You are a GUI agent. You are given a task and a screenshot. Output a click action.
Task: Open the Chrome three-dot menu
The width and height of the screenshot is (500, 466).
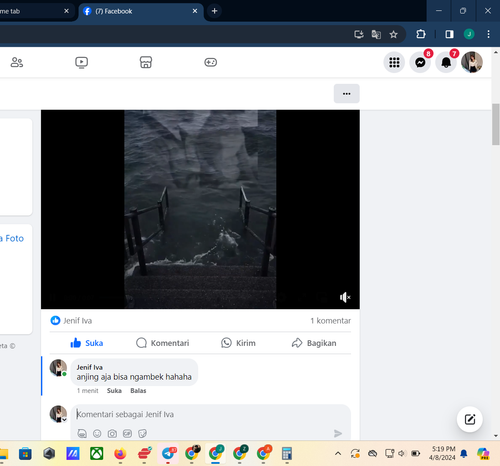[x=488, y=34]
